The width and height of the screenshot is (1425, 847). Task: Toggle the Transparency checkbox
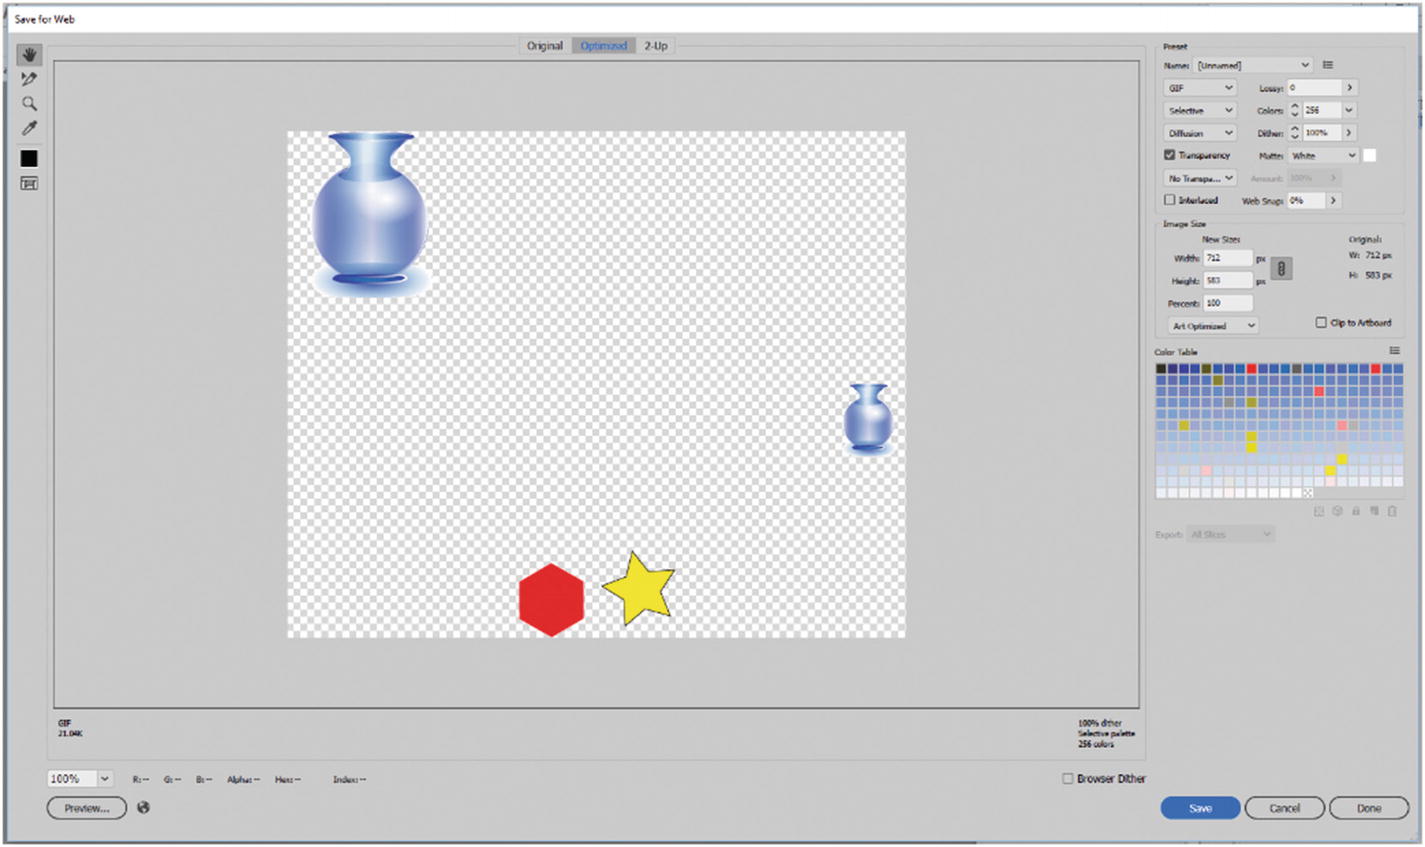1169,156
